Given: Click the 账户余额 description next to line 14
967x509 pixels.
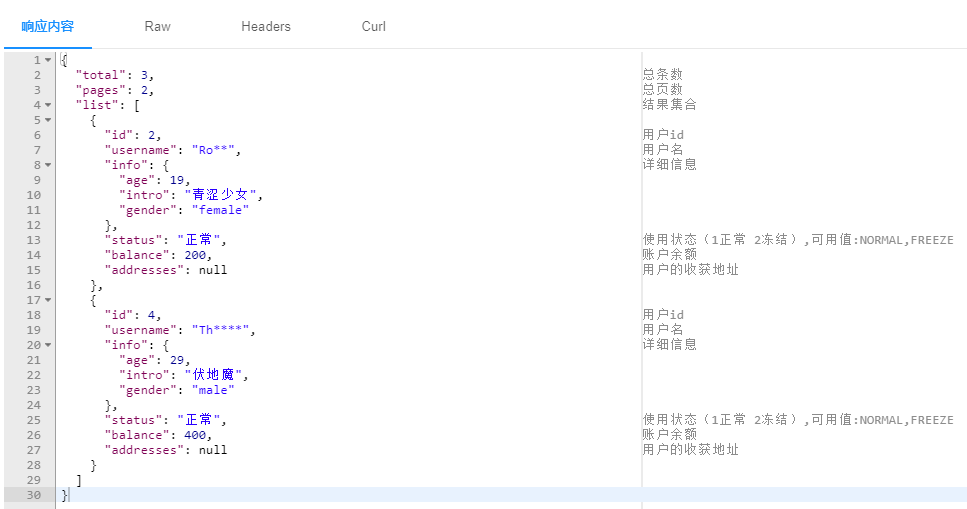Looking at the screenshot, I should [x=670, y=254].
